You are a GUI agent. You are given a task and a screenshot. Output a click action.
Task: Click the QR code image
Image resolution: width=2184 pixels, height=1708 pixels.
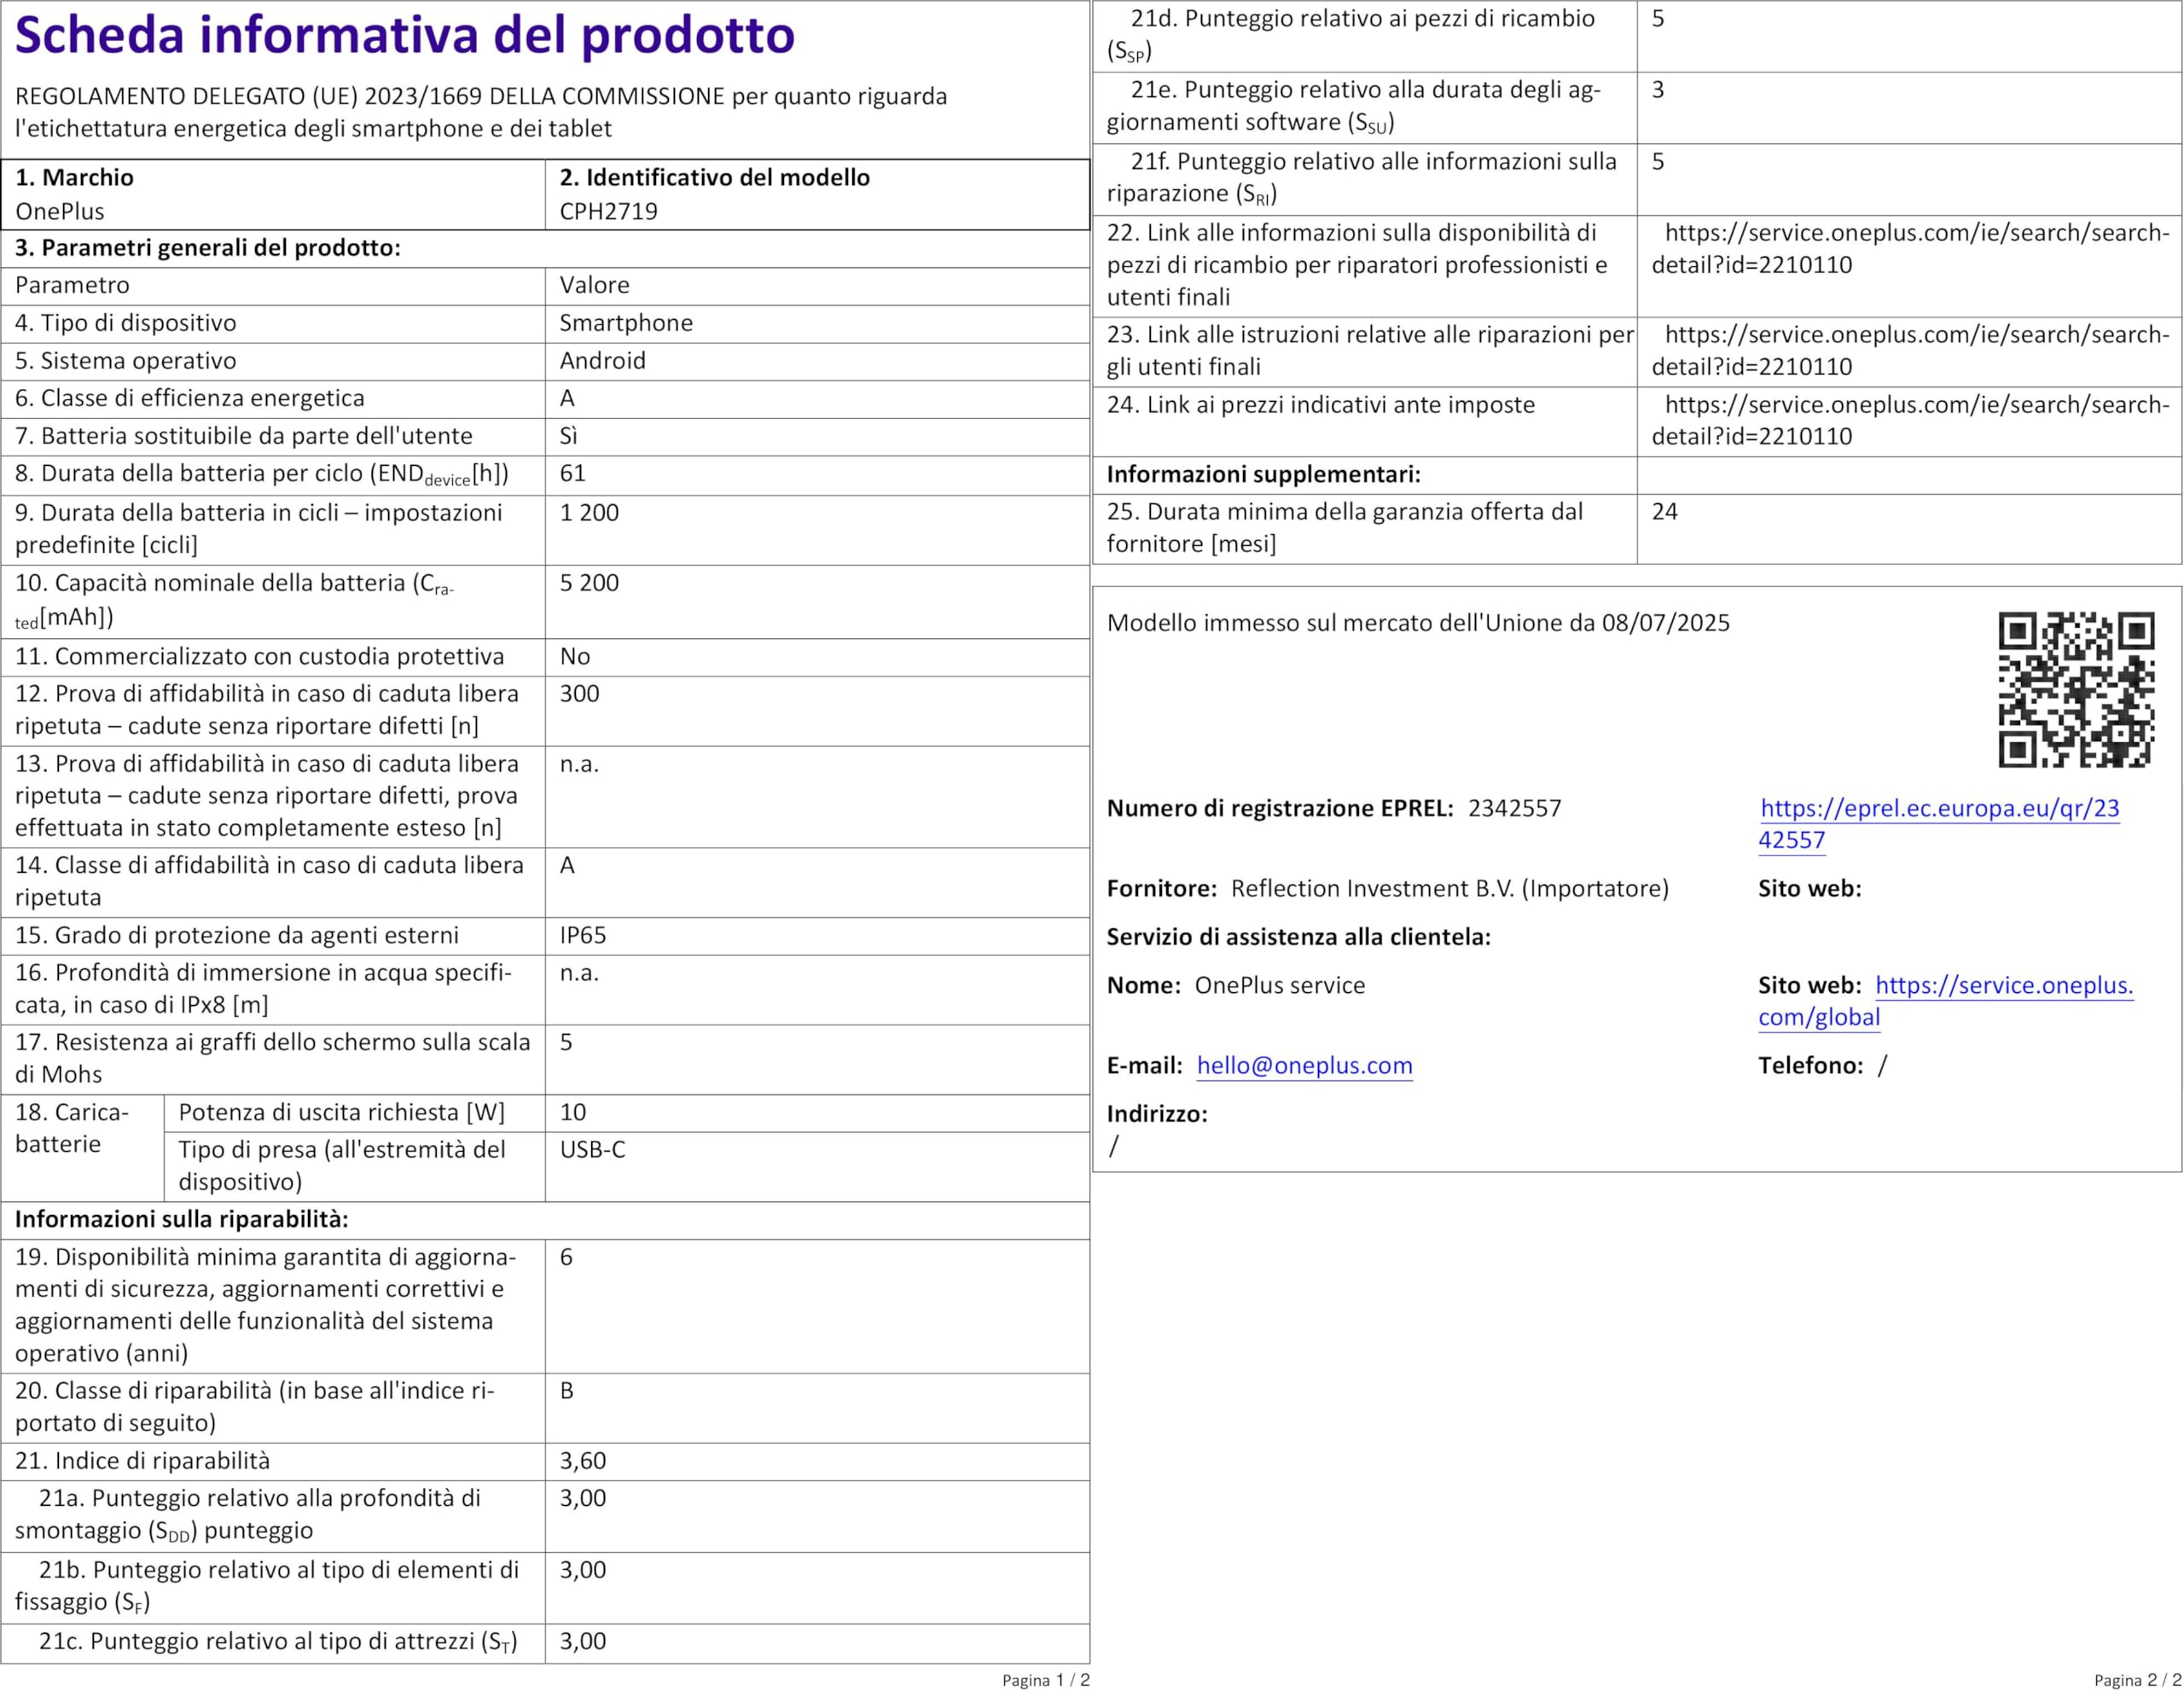[x=2076, y=690]
